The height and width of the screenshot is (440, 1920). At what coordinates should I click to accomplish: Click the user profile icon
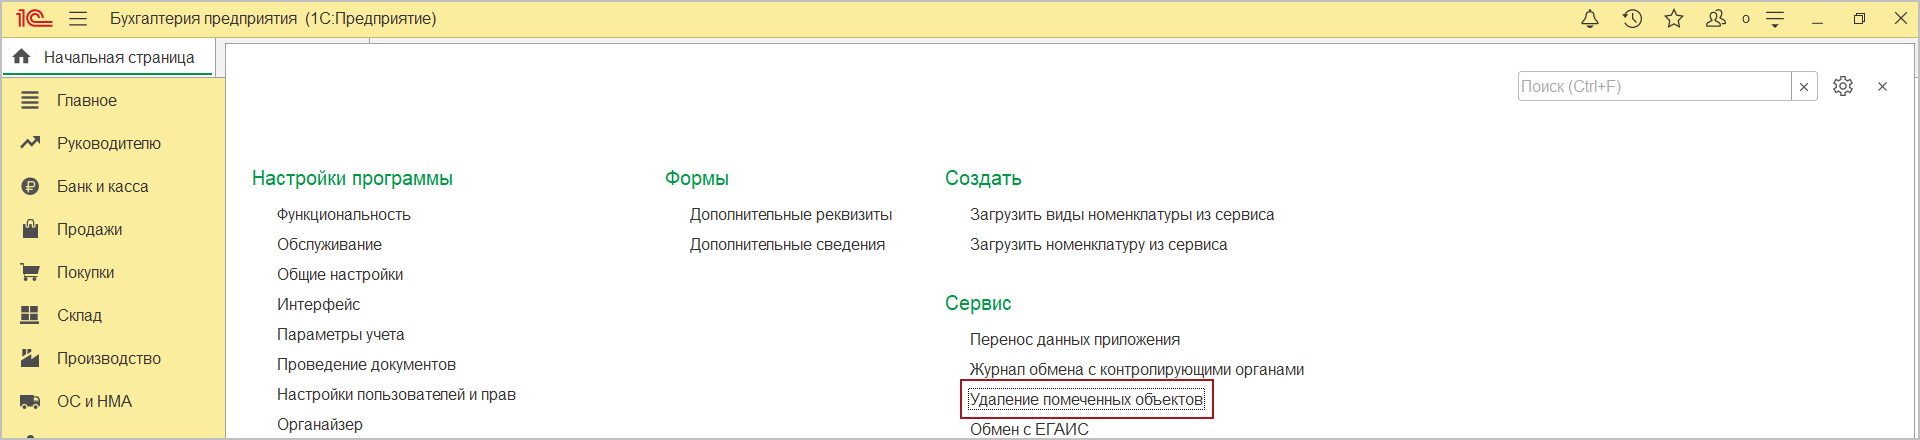coord(1716,19)
